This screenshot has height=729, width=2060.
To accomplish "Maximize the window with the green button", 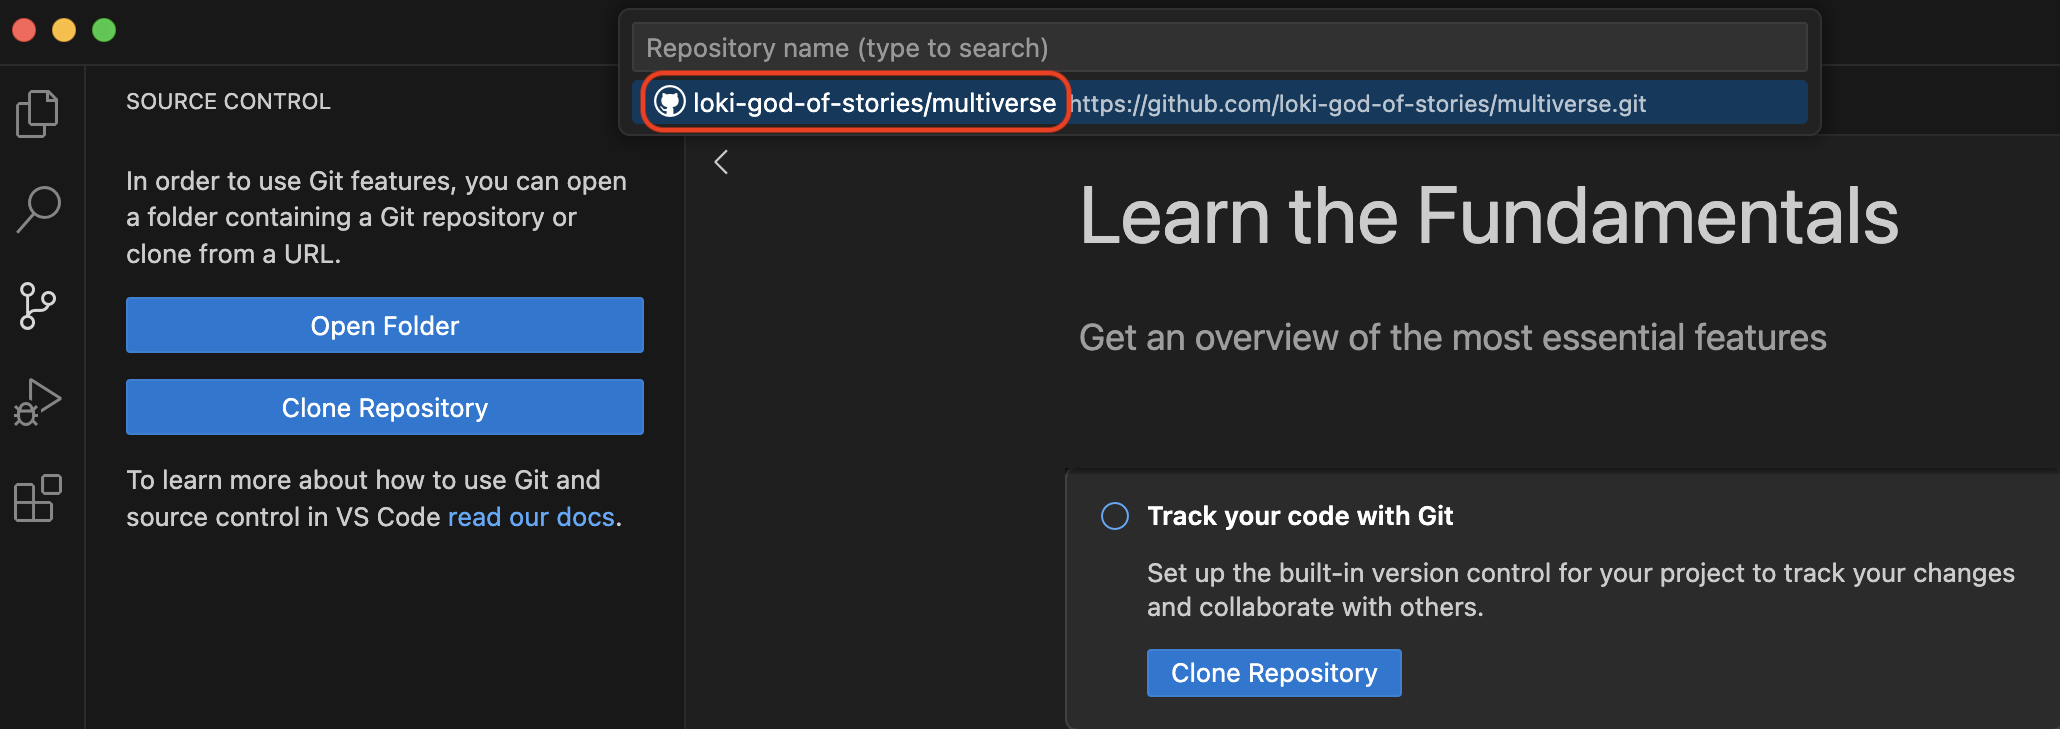I will 104,30.
